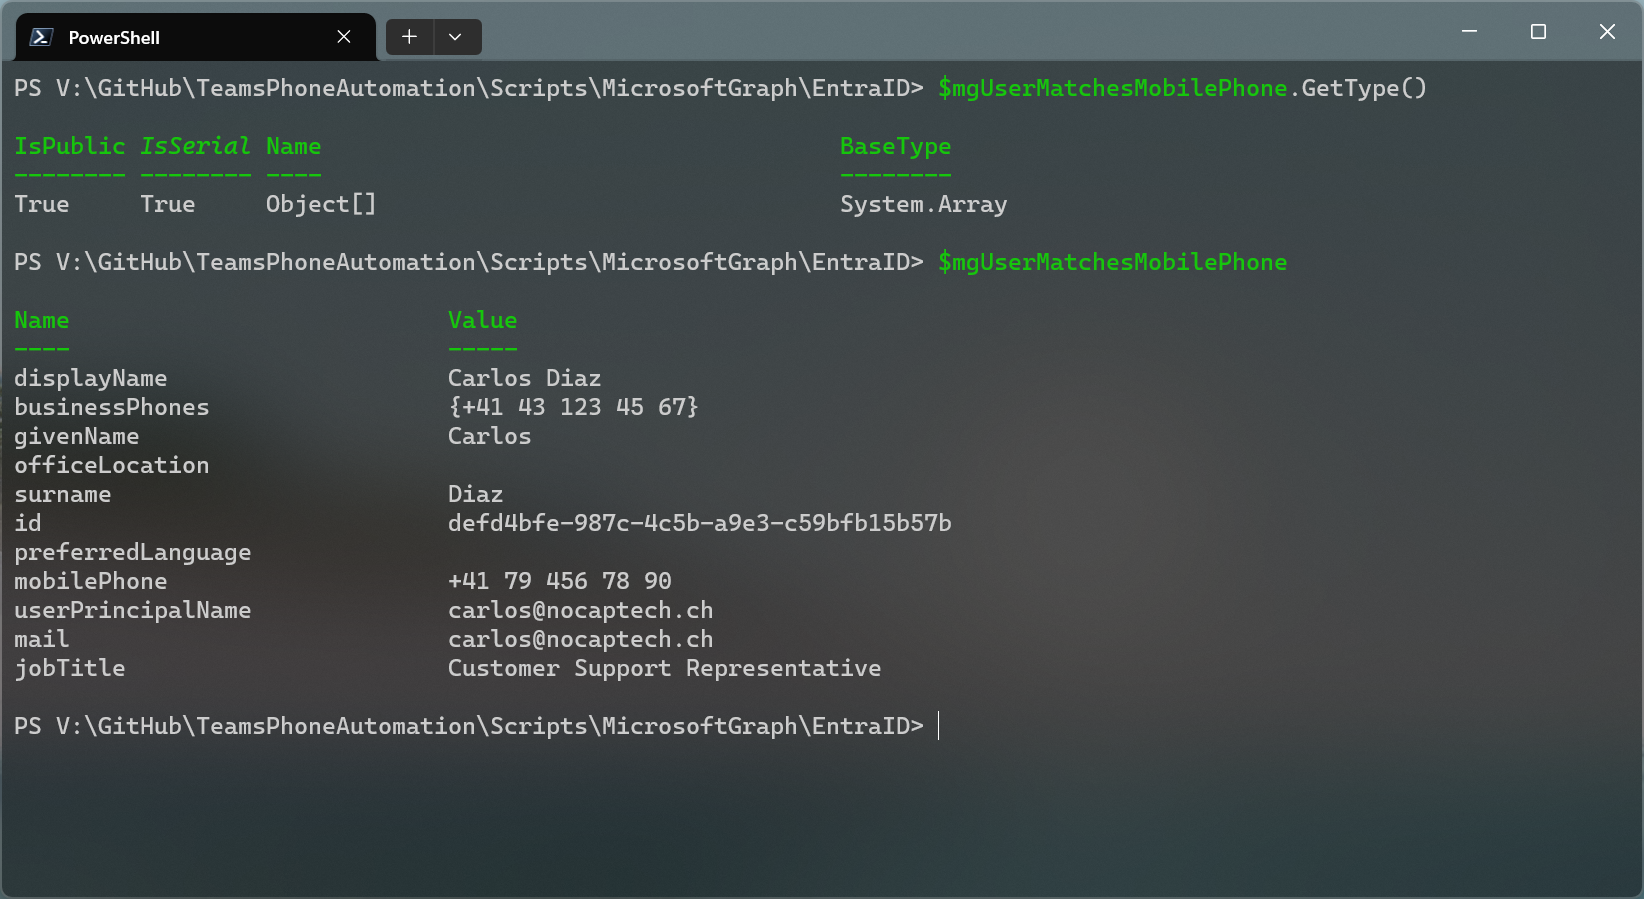The height and width of the screenshot is (899, 1644).
Task: Click the IsSerial column header
Action: tap(195, 146)
